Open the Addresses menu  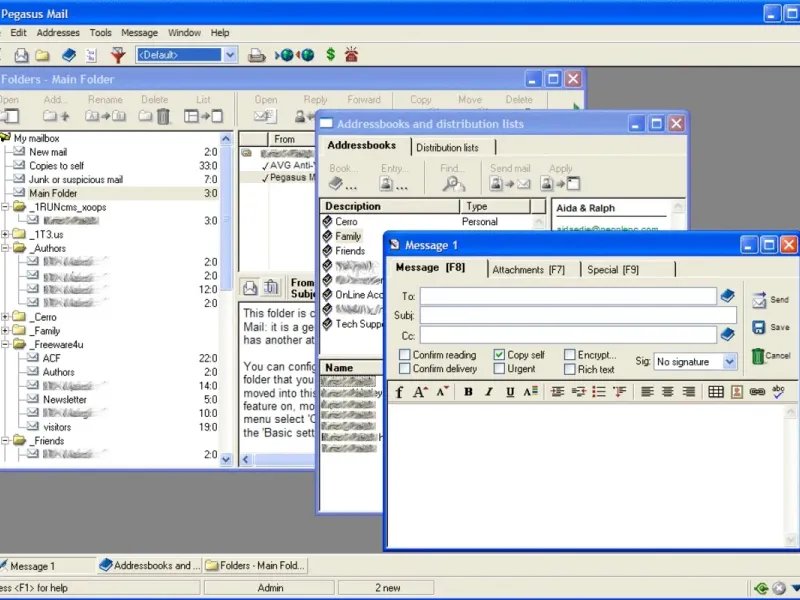click(x=58, y=33)
